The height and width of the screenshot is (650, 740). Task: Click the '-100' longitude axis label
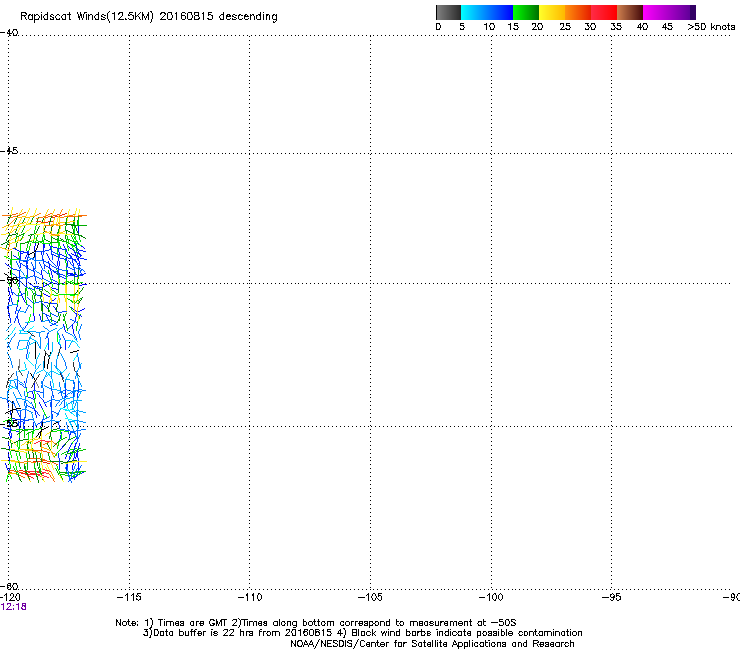(491, 598)
